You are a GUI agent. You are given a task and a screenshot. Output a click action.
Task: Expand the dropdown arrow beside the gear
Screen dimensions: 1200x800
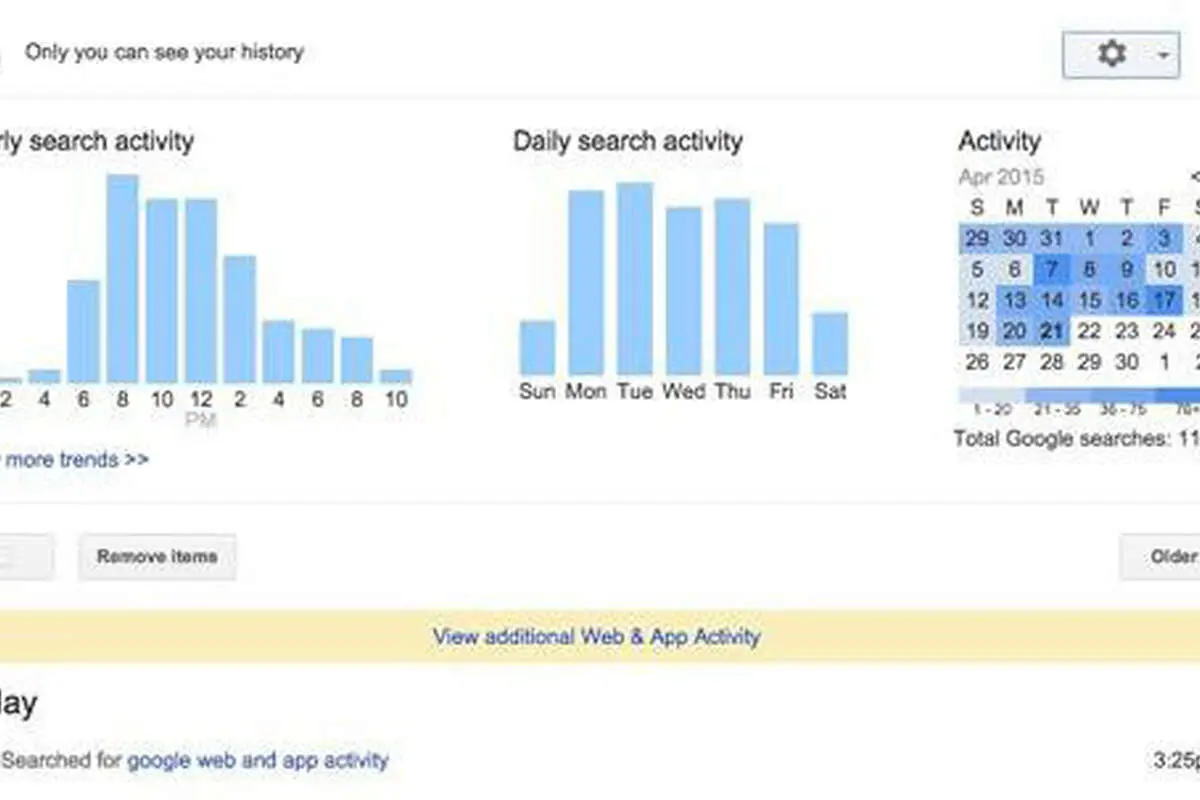[x=1163, y=55]
